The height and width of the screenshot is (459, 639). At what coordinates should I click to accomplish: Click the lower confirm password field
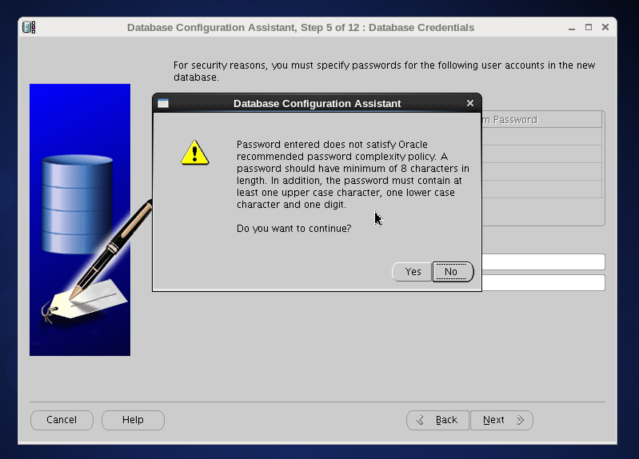pyautogui.click(x=543, y=283)
